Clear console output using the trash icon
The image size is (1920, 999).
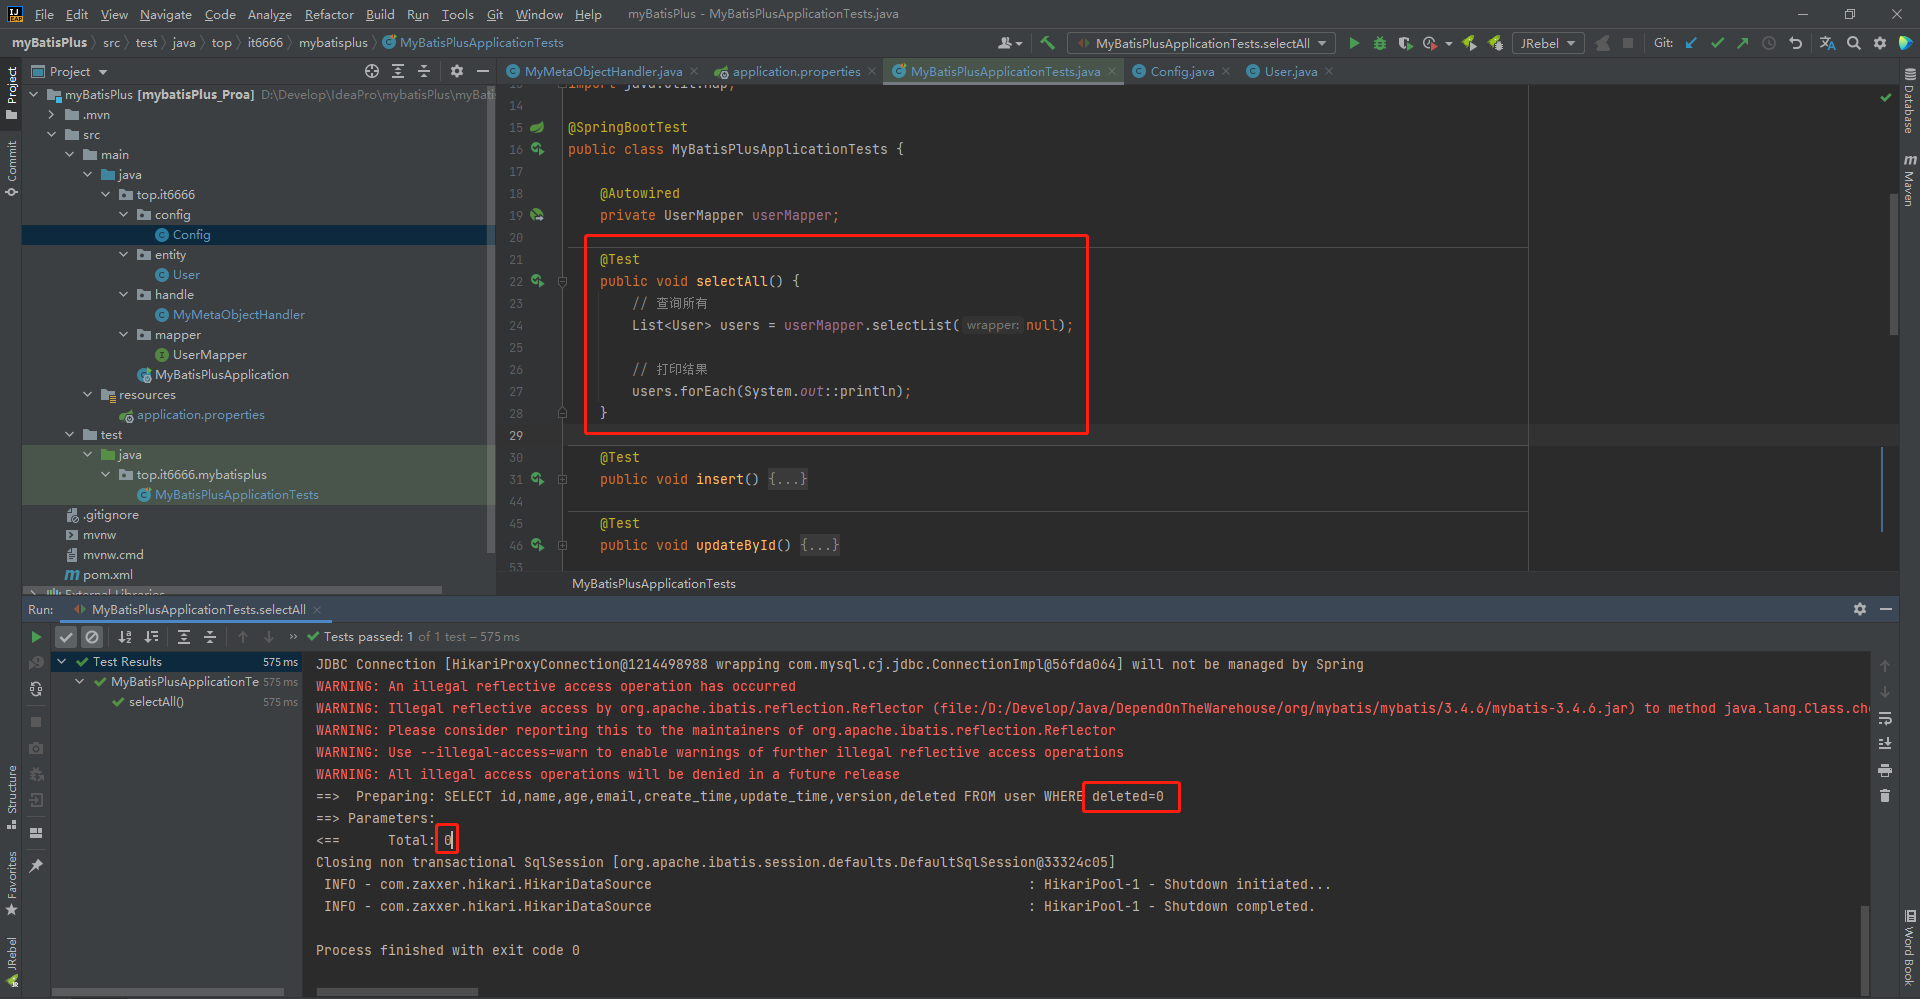tap(1885, 796)
